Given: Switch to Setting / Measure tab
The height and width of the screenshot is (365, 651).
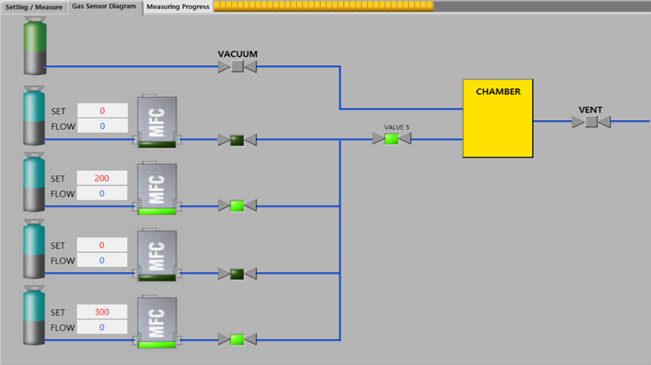Looking at the screenshot, I should (34, 7).
